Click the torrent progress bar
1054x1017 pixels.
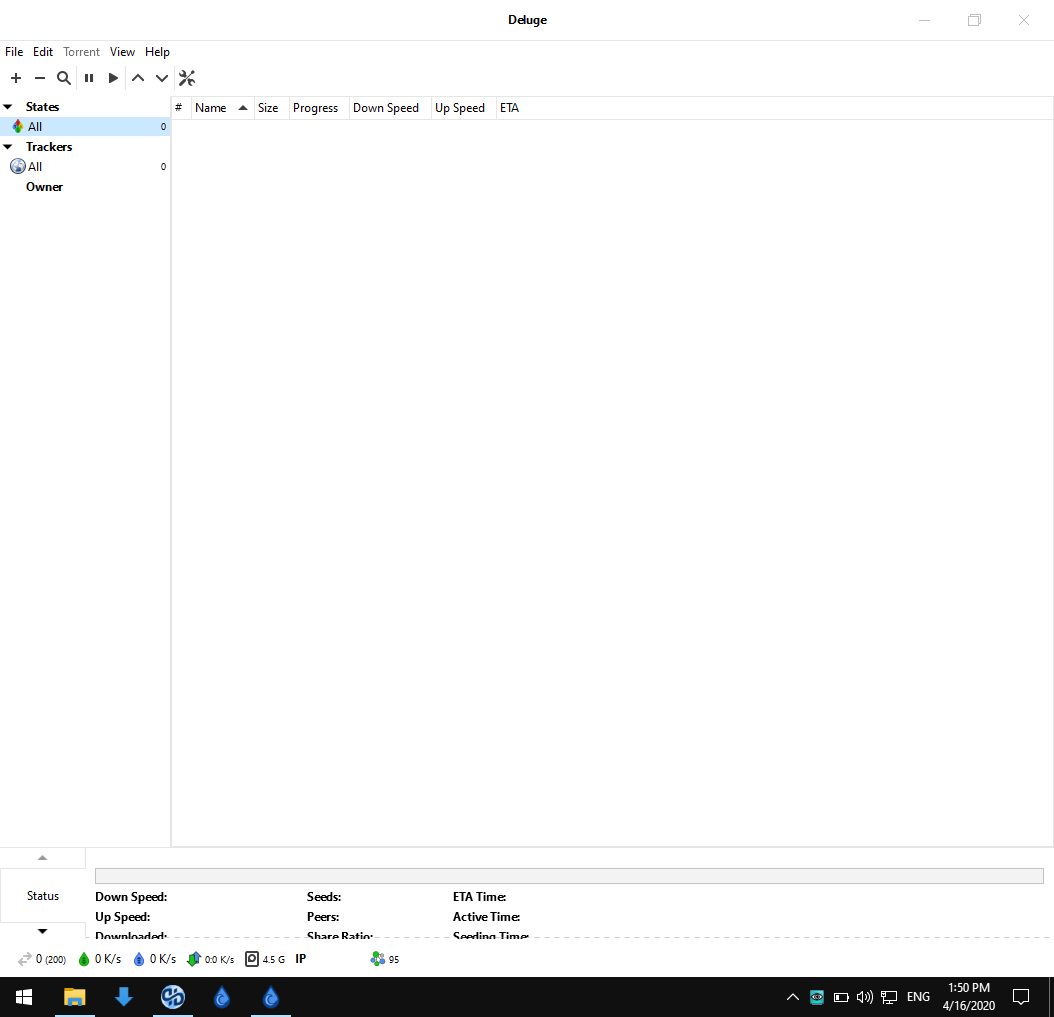coord(569,876)
